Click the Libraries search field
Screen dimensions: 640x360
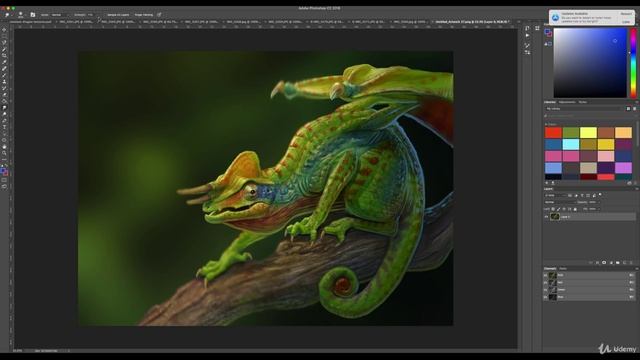(x=588, y=116)
